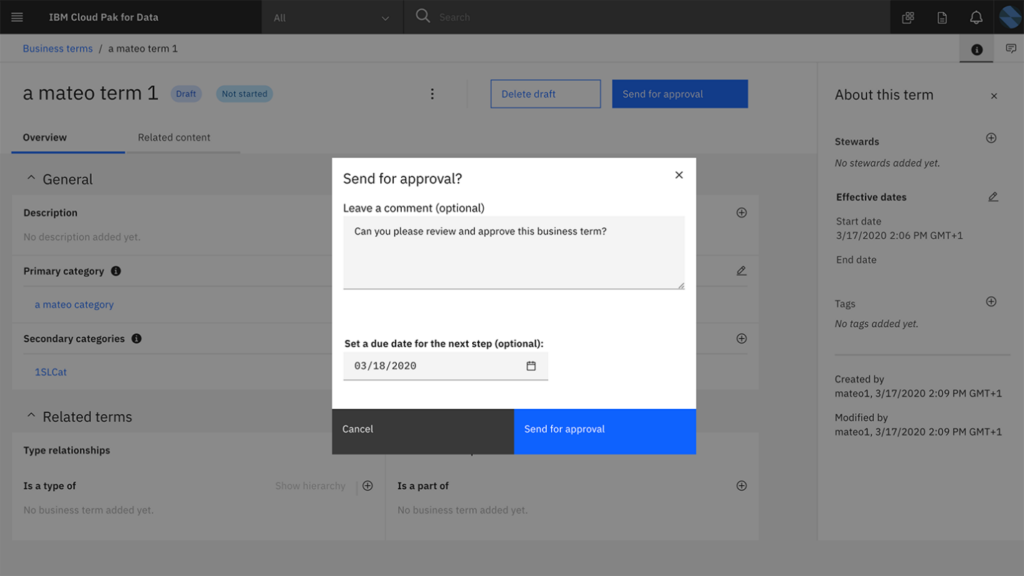Open the Business terms breadcrumb link
This screenshot has width=1024, height=576.
click(55, 48)
